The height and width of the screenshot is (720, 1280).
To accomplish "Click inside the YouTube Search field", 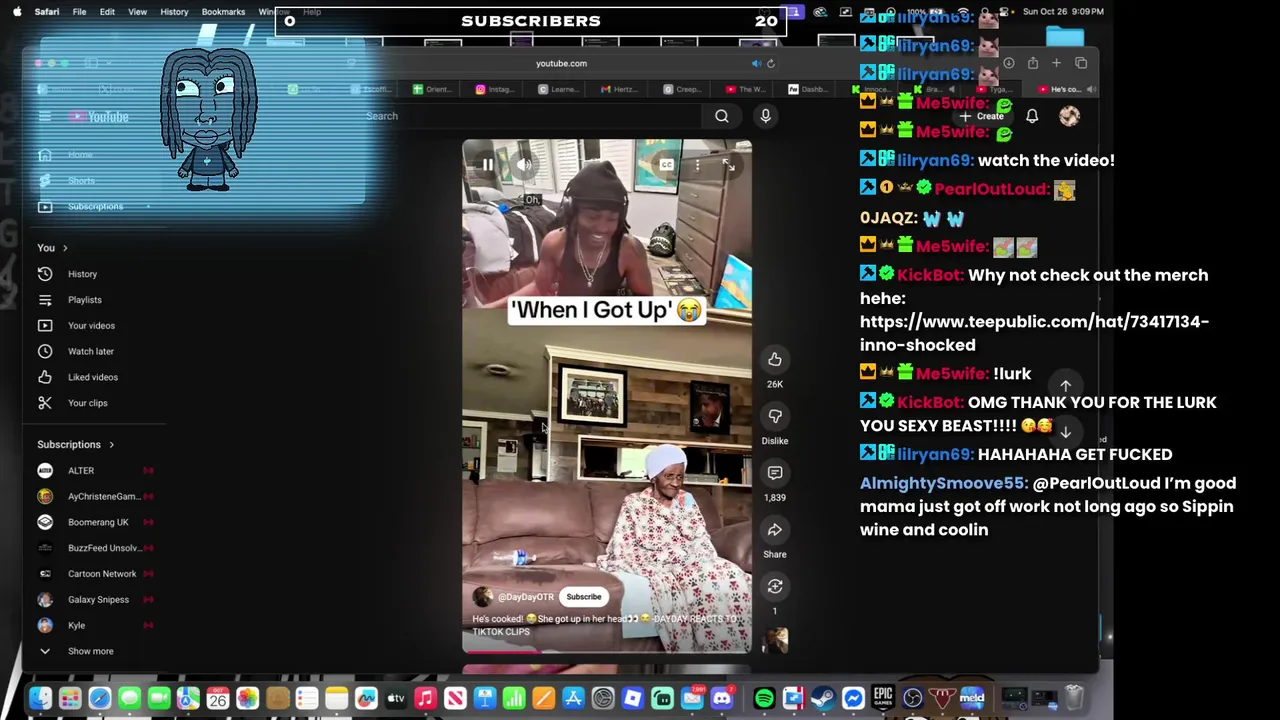I will click(530, 116).
